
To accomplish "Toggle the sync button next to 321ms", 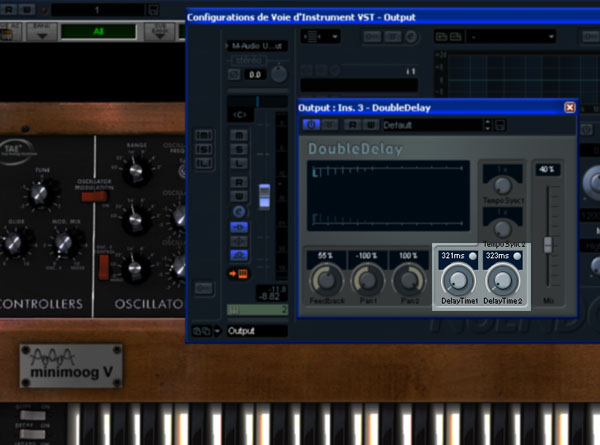I will click(473, 256).
